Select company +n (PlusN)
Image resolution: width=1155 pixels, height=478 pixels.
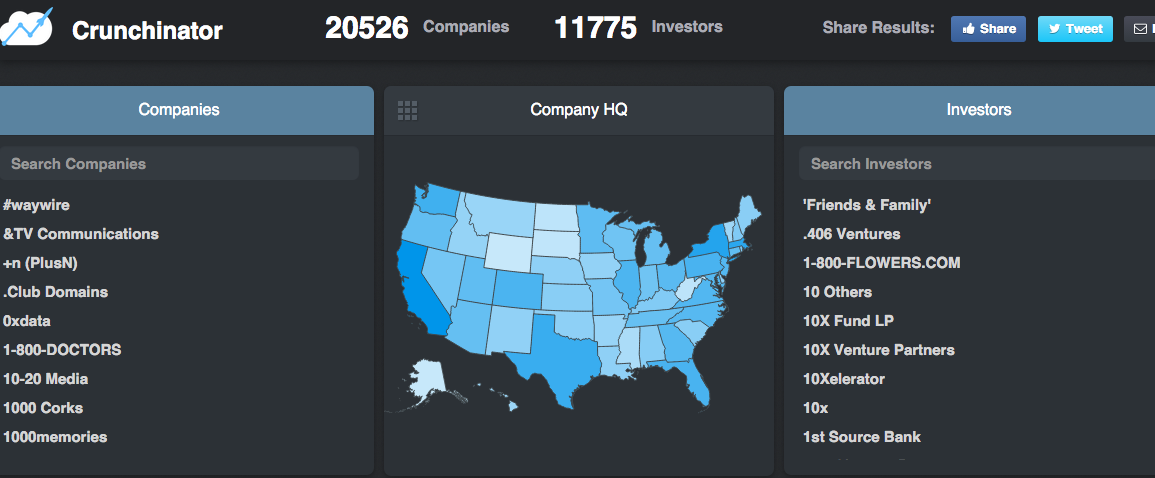click(41, 263)
